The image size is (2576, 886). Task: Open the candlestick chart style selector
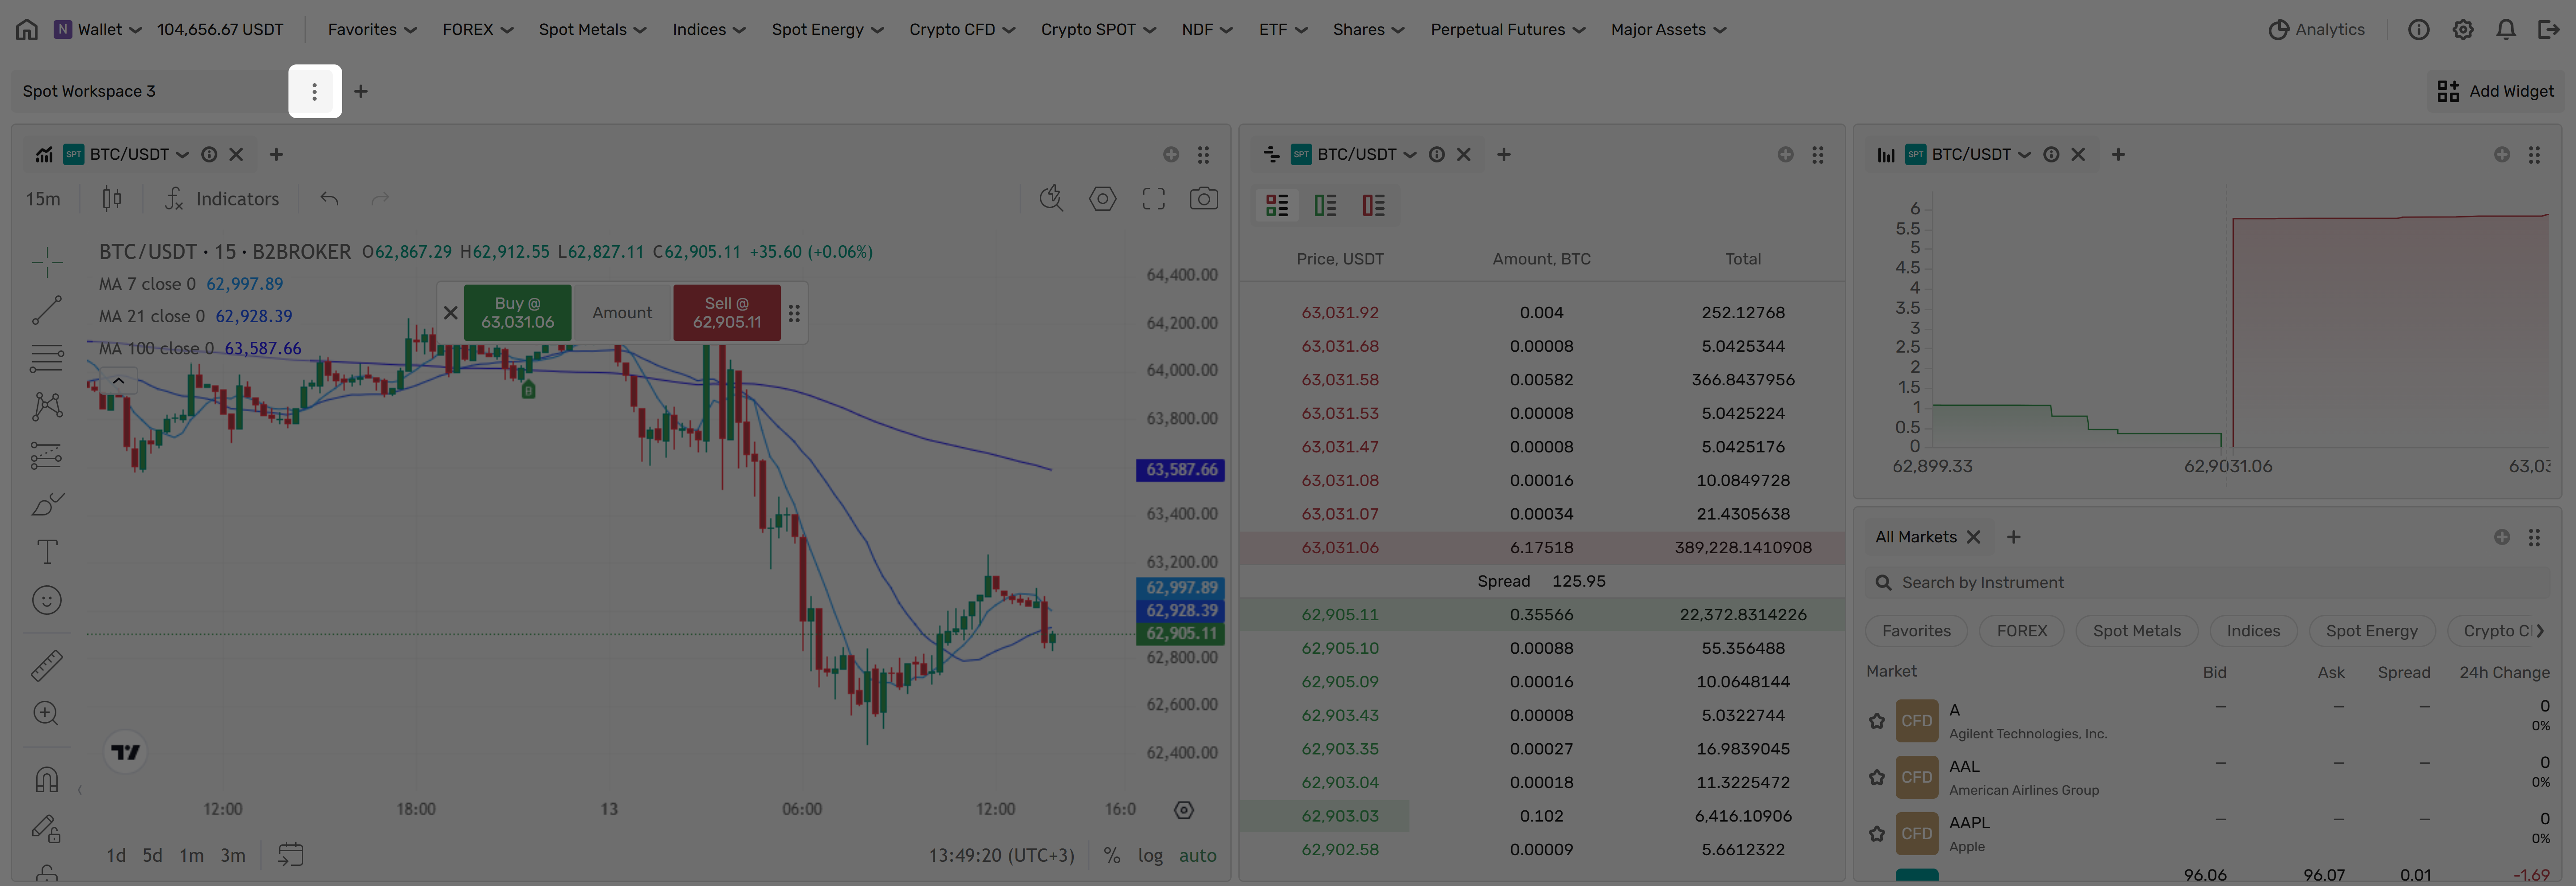coord(112,199)
